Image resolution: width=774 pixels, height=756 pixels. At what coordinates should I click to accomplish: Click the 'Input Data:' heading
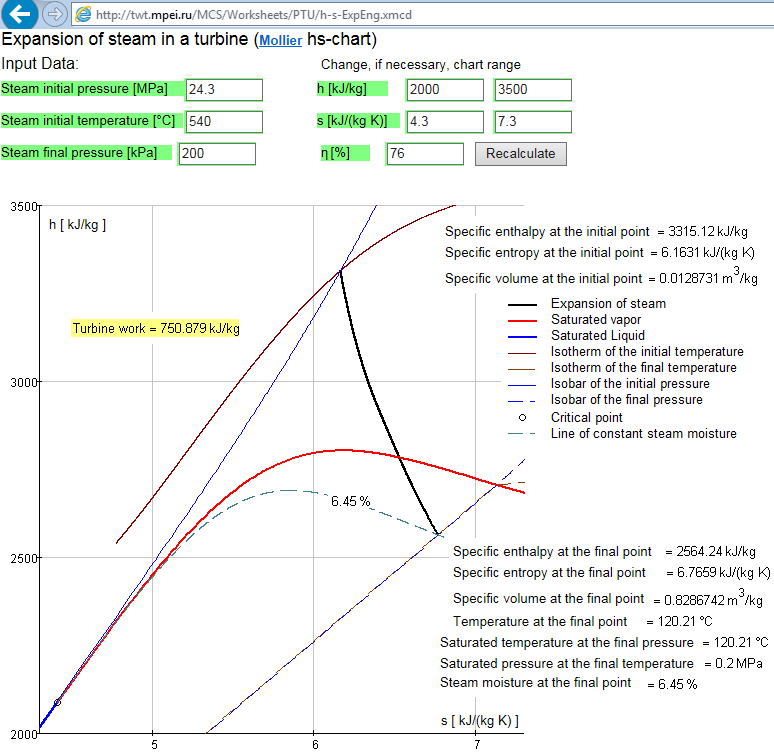pos(39,64)
